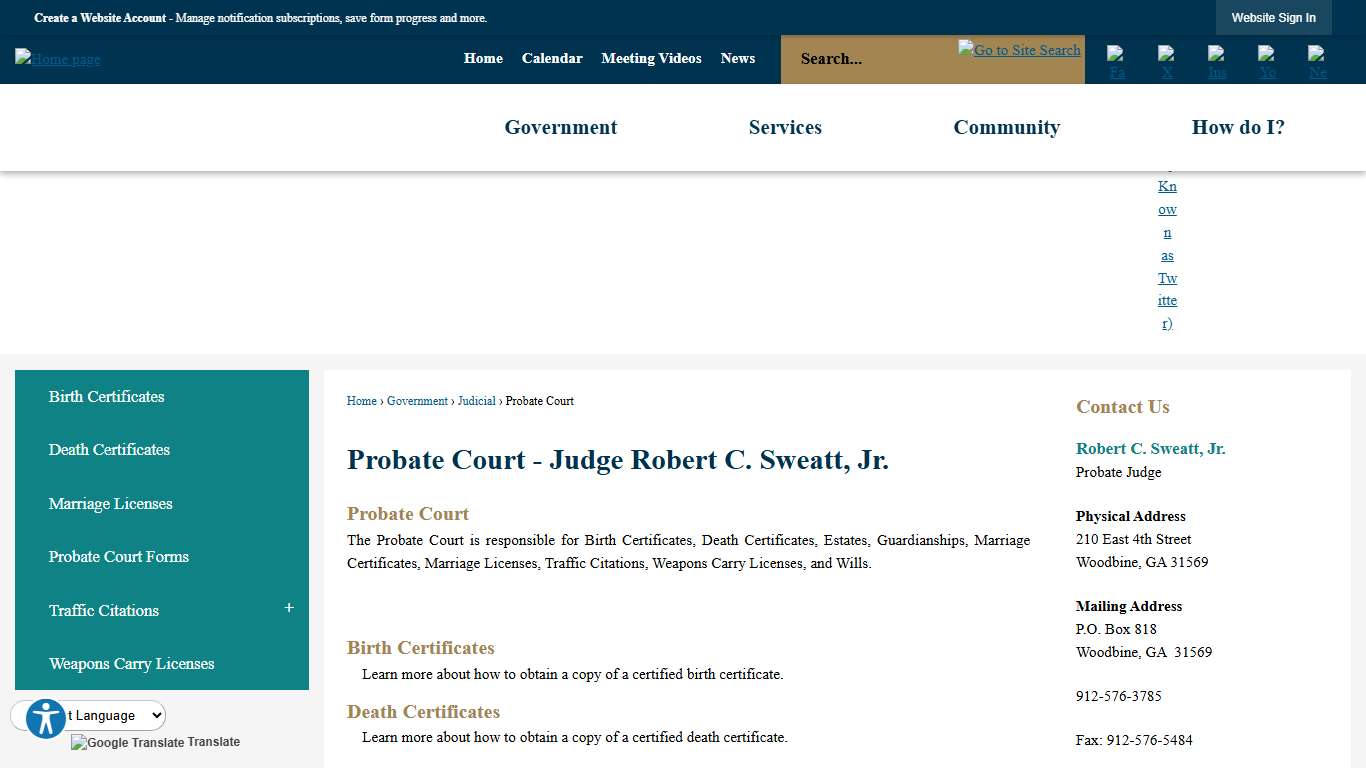Open the 'Known as Twitter' link
This screenshot has width=1366, height=768.
[x=1167, y=255]
